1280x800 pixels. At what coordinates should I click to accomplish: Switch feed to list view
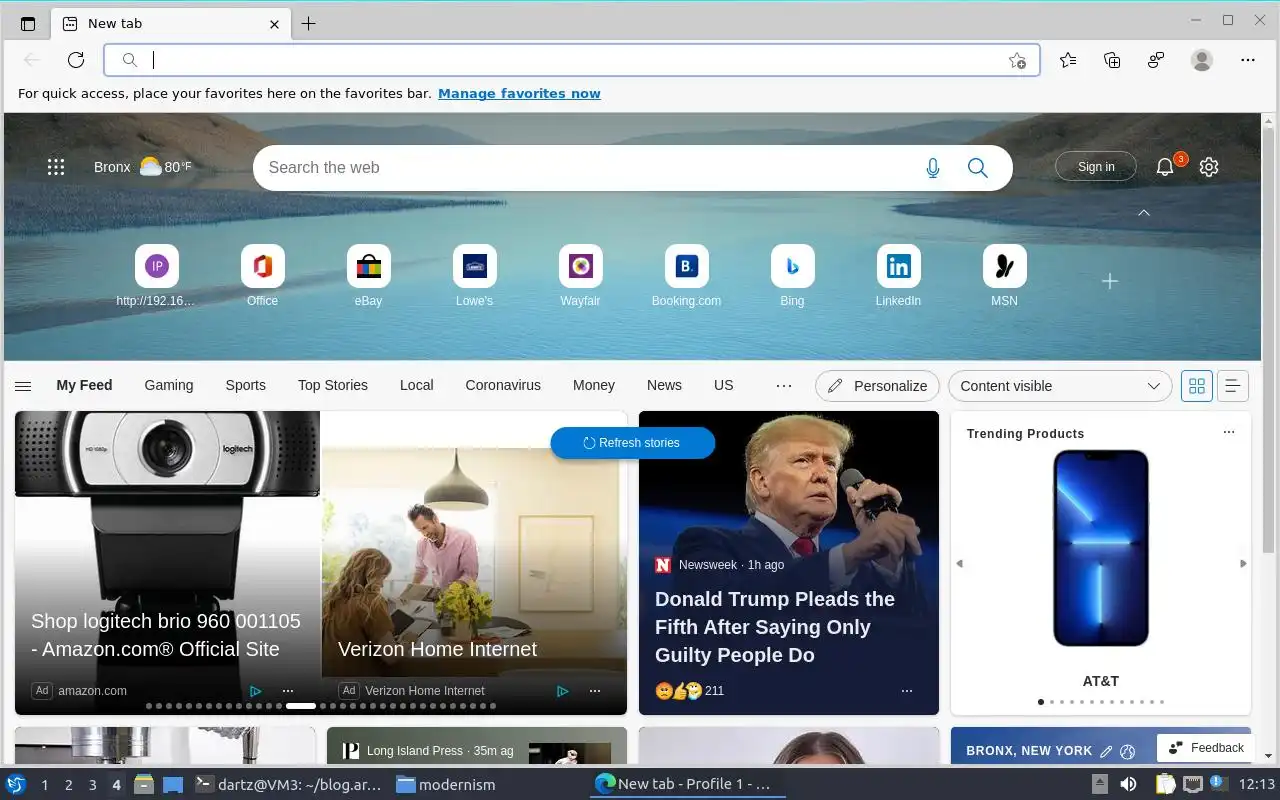1233,386
